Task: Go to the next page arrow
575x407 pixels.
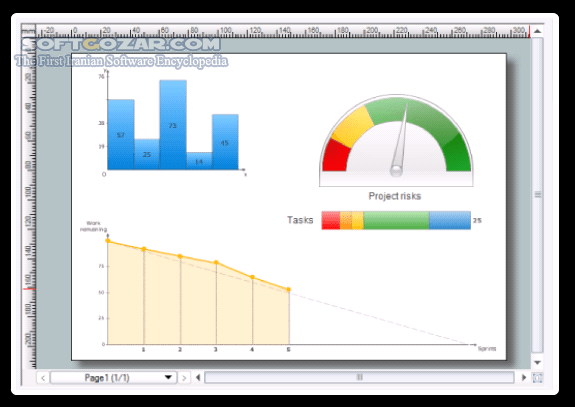Action: click(x=184, y=378)
